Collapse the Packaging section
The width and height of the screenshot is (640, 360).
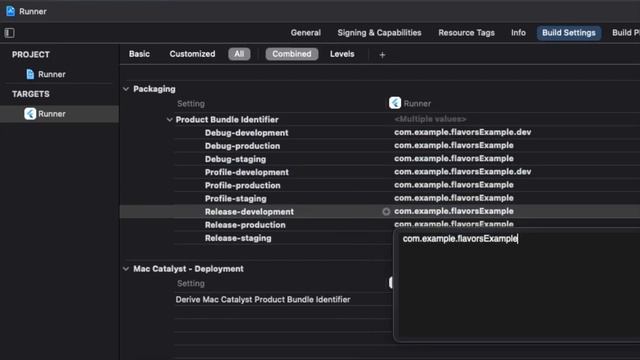point(126,89)
